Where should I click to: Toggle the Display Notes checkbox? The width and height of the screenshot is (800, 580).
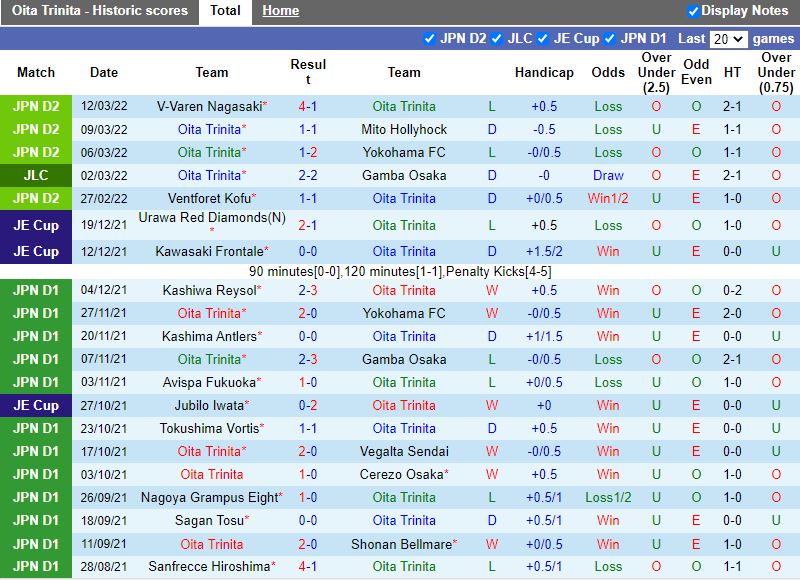point(693,11)
